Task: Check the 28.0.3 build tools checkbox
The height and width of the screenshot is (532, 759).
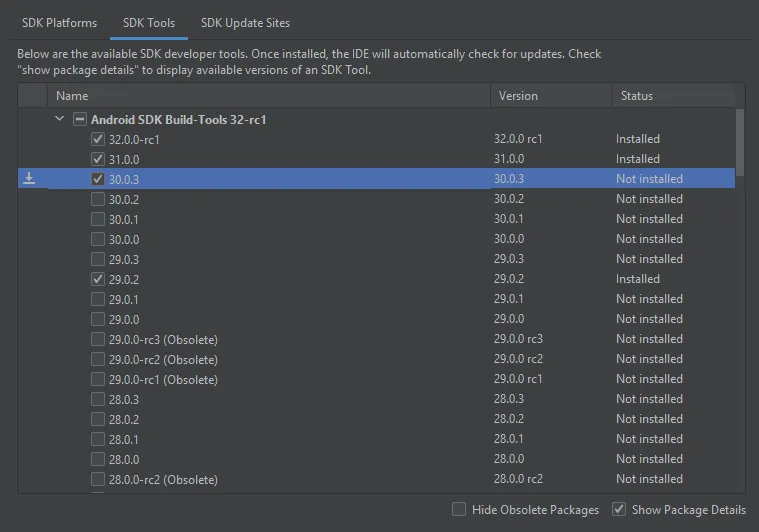Action: click(98, 399)
